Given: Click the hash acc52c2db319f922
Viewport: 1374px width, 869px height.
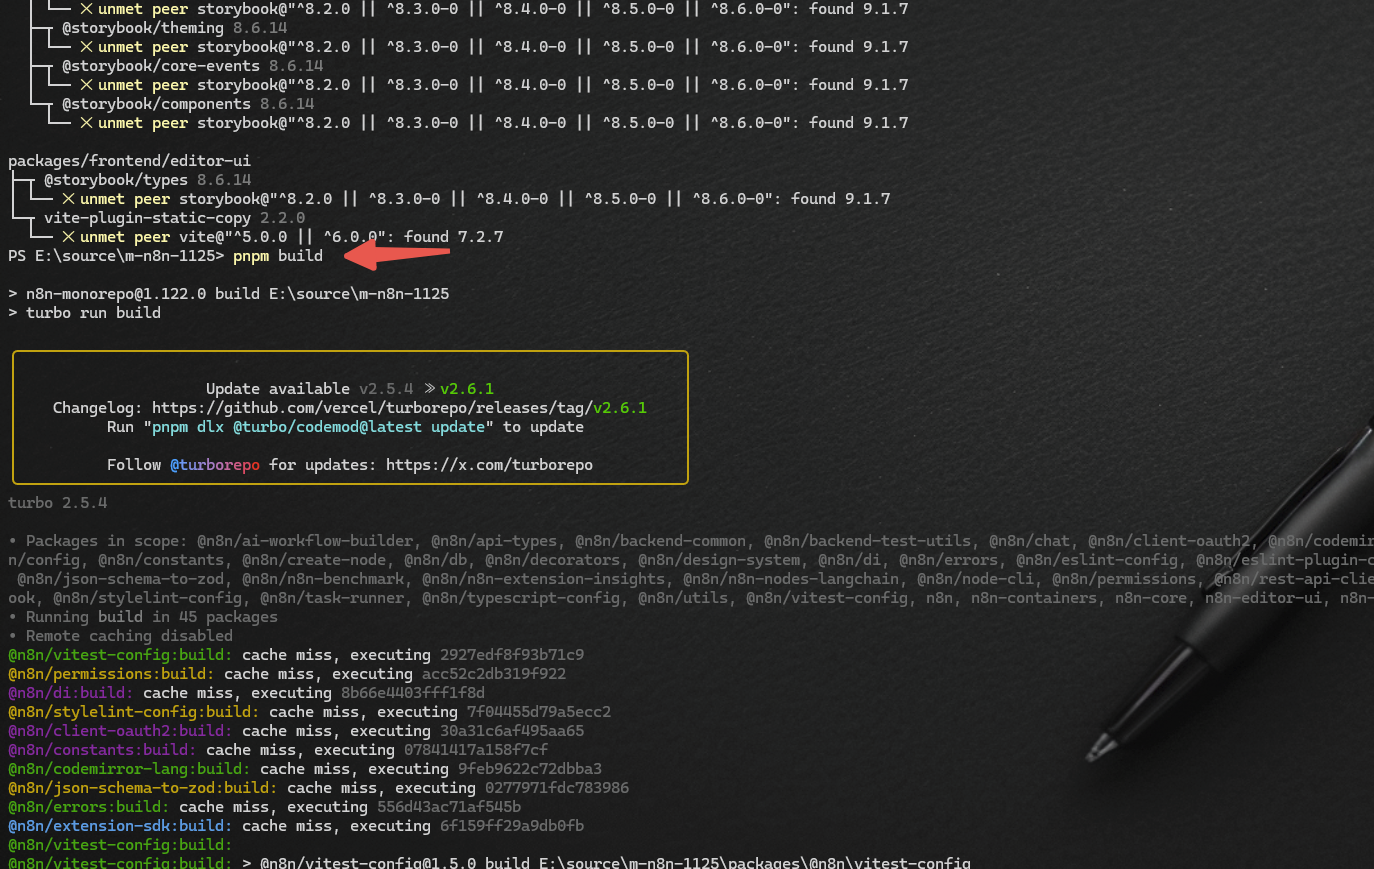Looking at the screenshot, I should 494,674.
